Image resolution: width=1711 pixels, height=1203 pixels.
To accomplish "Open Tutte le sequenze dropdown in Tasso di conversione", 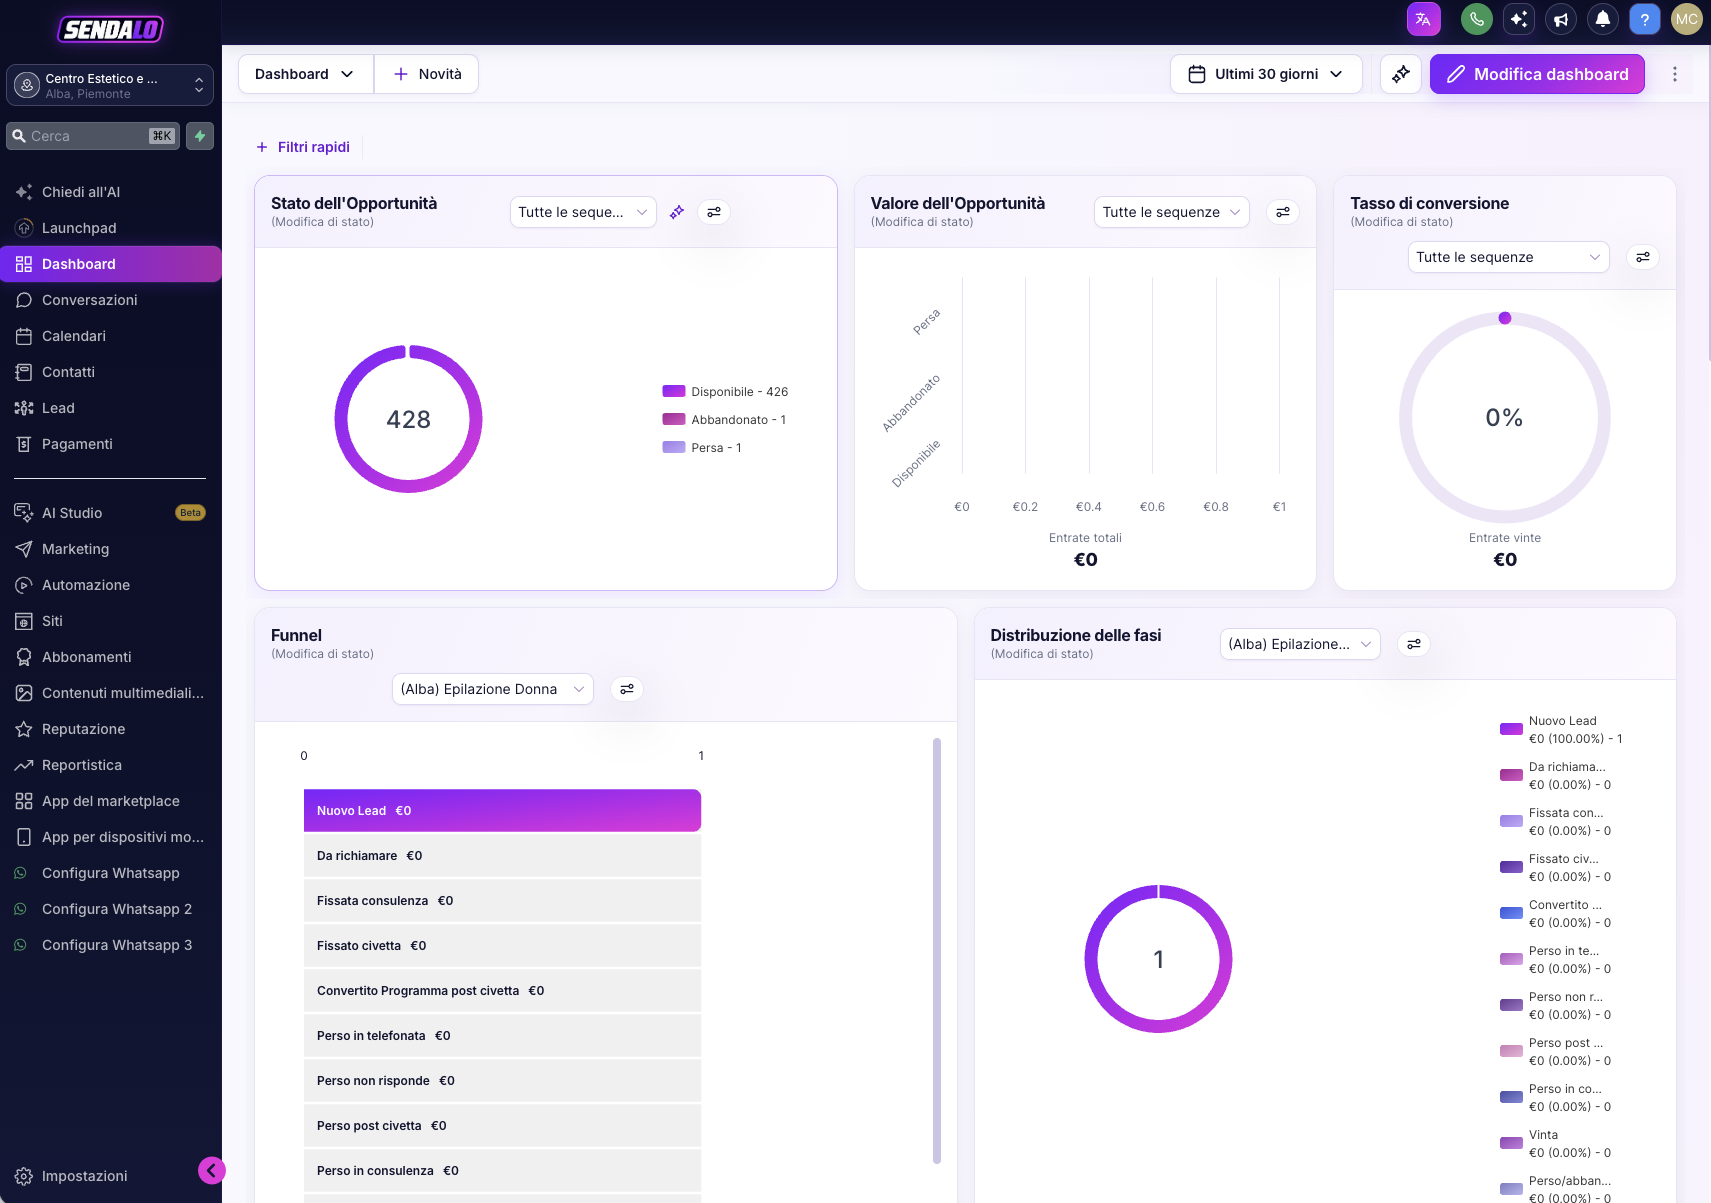I will tap(1509, 257).
